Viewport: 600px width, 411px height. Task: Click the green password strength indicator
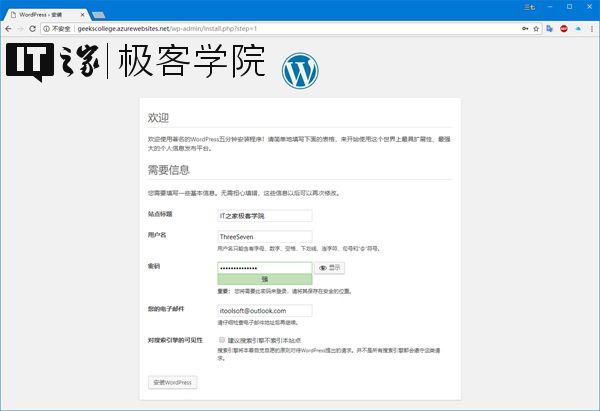click(265, 279)
